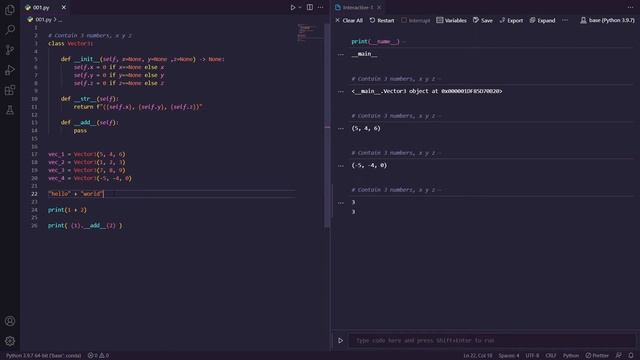640x360 pixels.
Task: Click the editor minimap preview
Action: coord(310,33)
